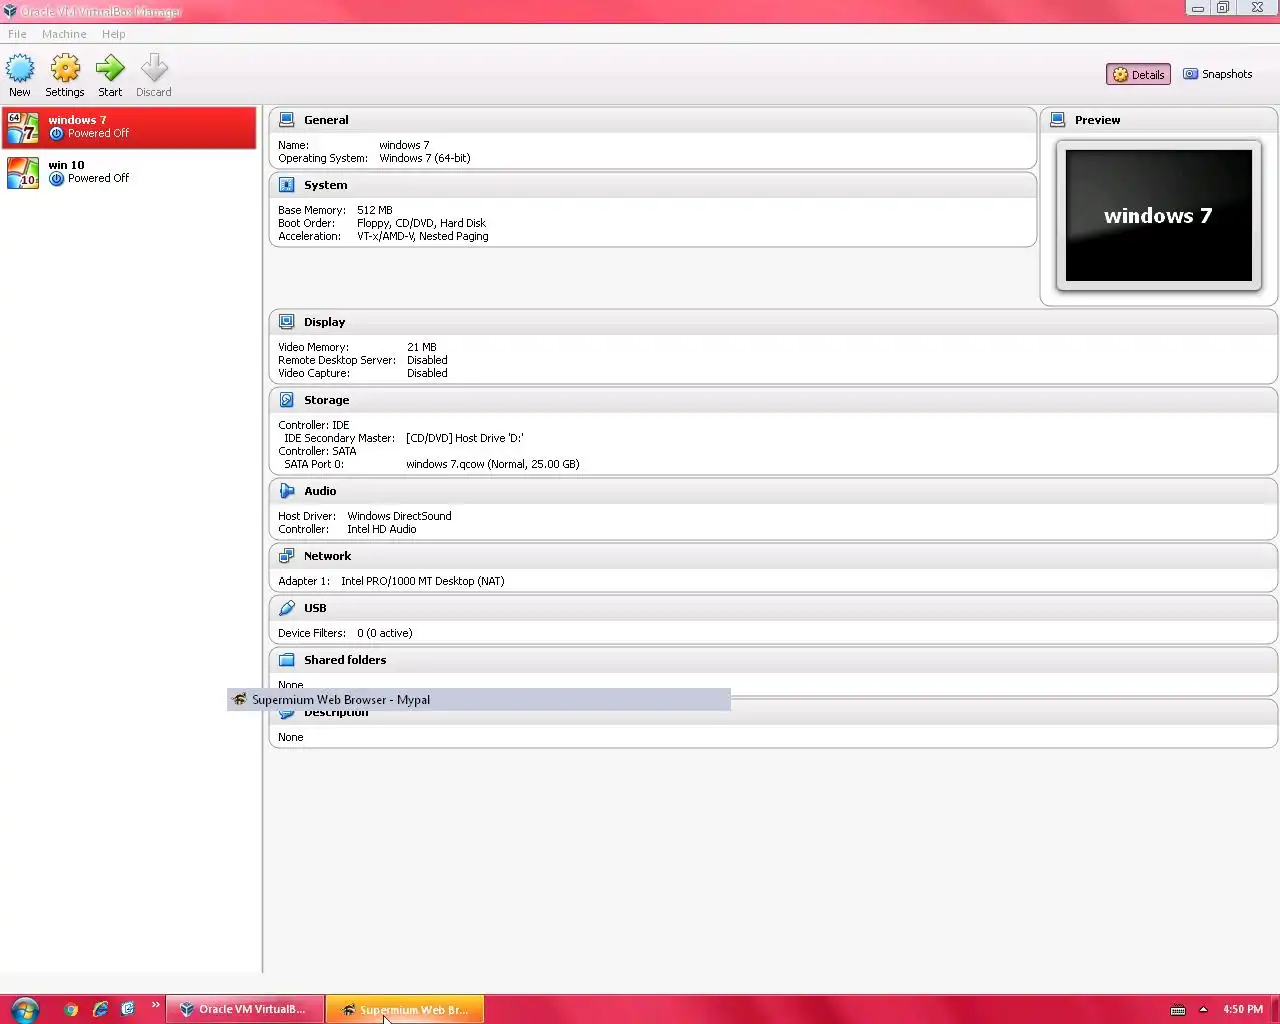
Task: Click the Storage section disk icon
Action: pyautogui.click(x=287, y=400)
